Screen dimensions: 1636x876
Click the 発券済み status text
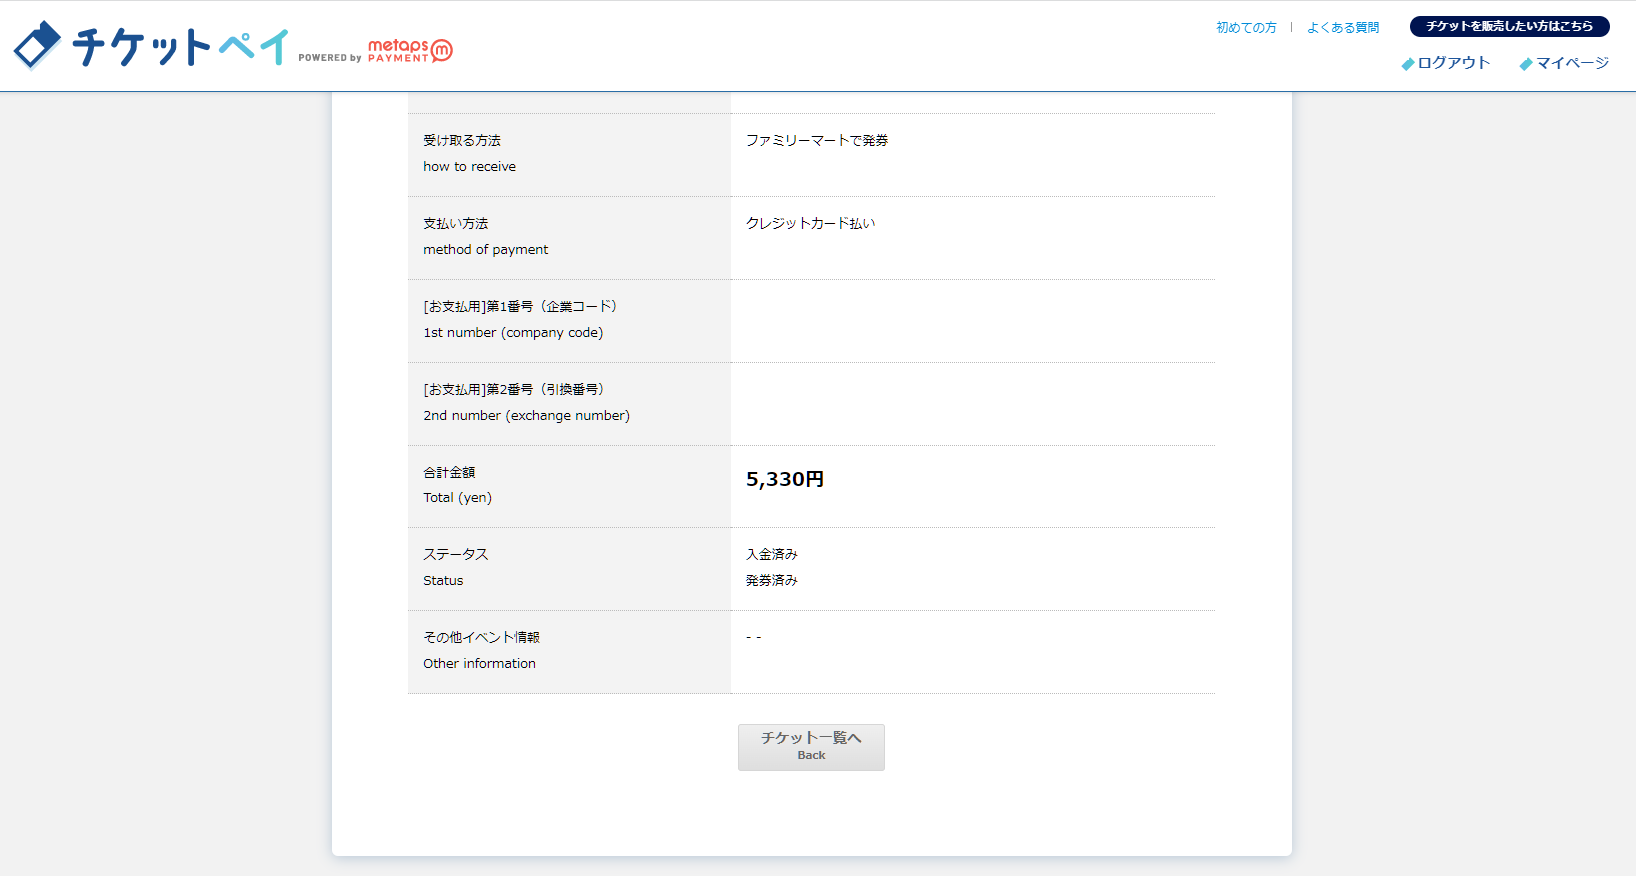pos(772,580)
